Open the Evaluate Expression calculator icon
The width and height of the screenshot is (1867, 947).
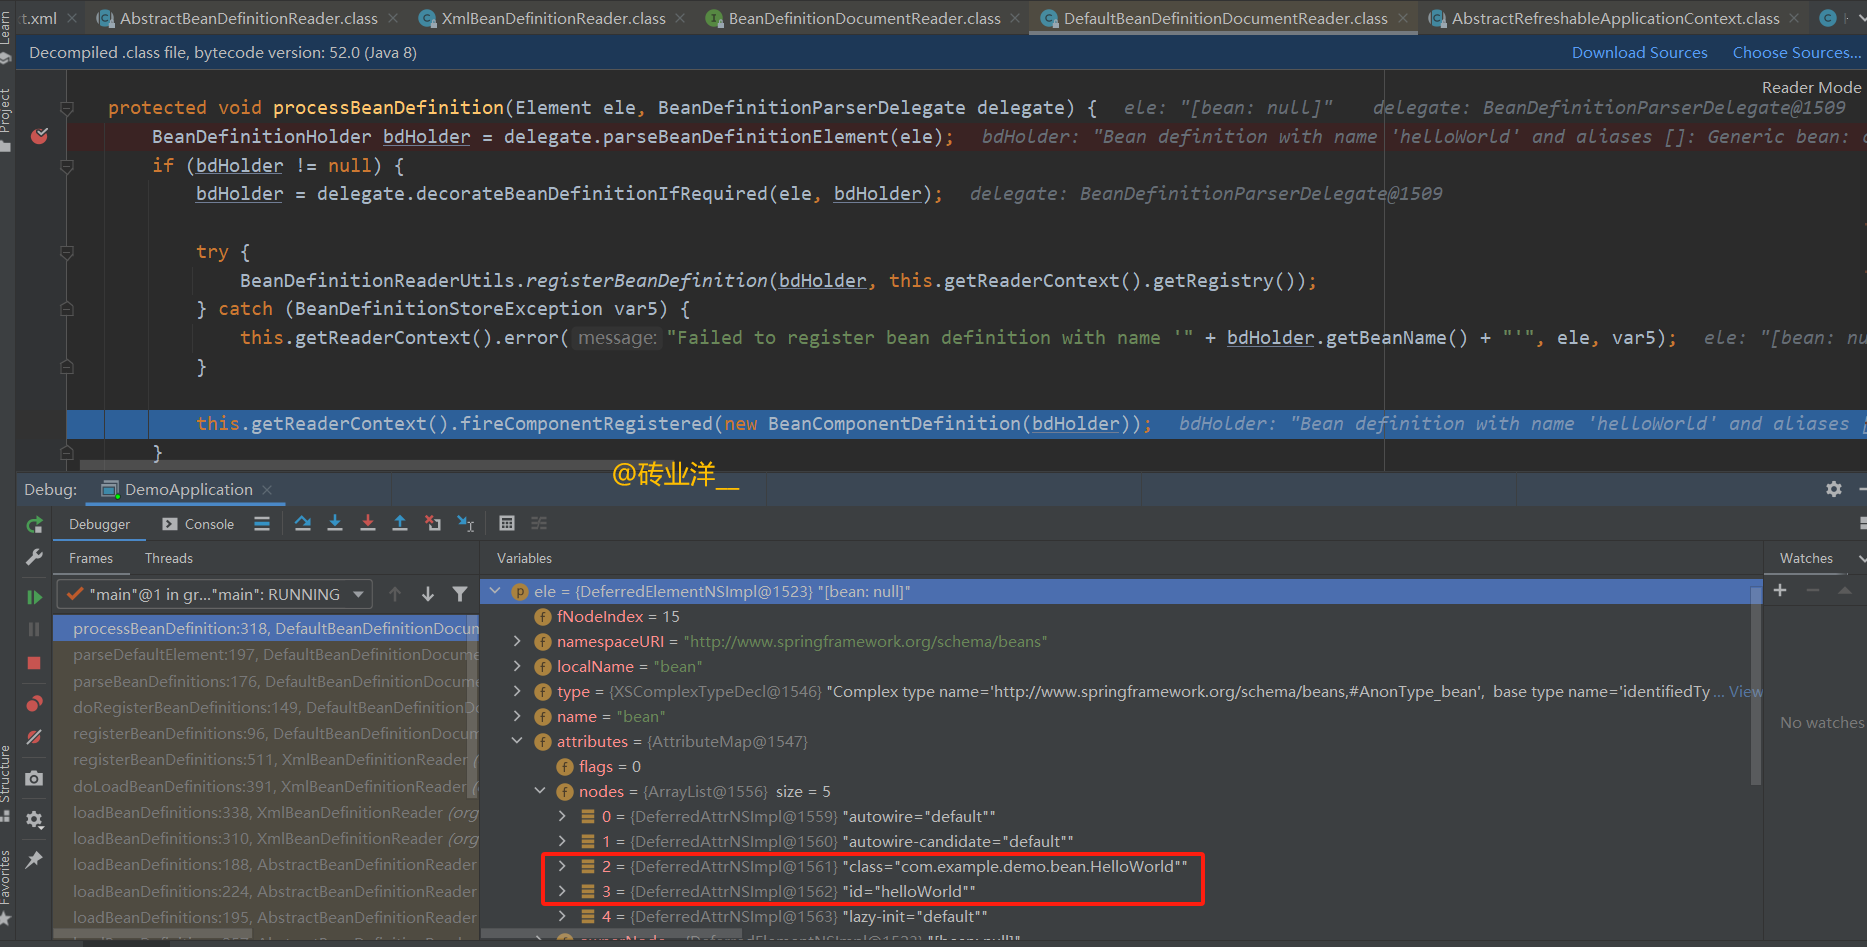coord(507,523)
